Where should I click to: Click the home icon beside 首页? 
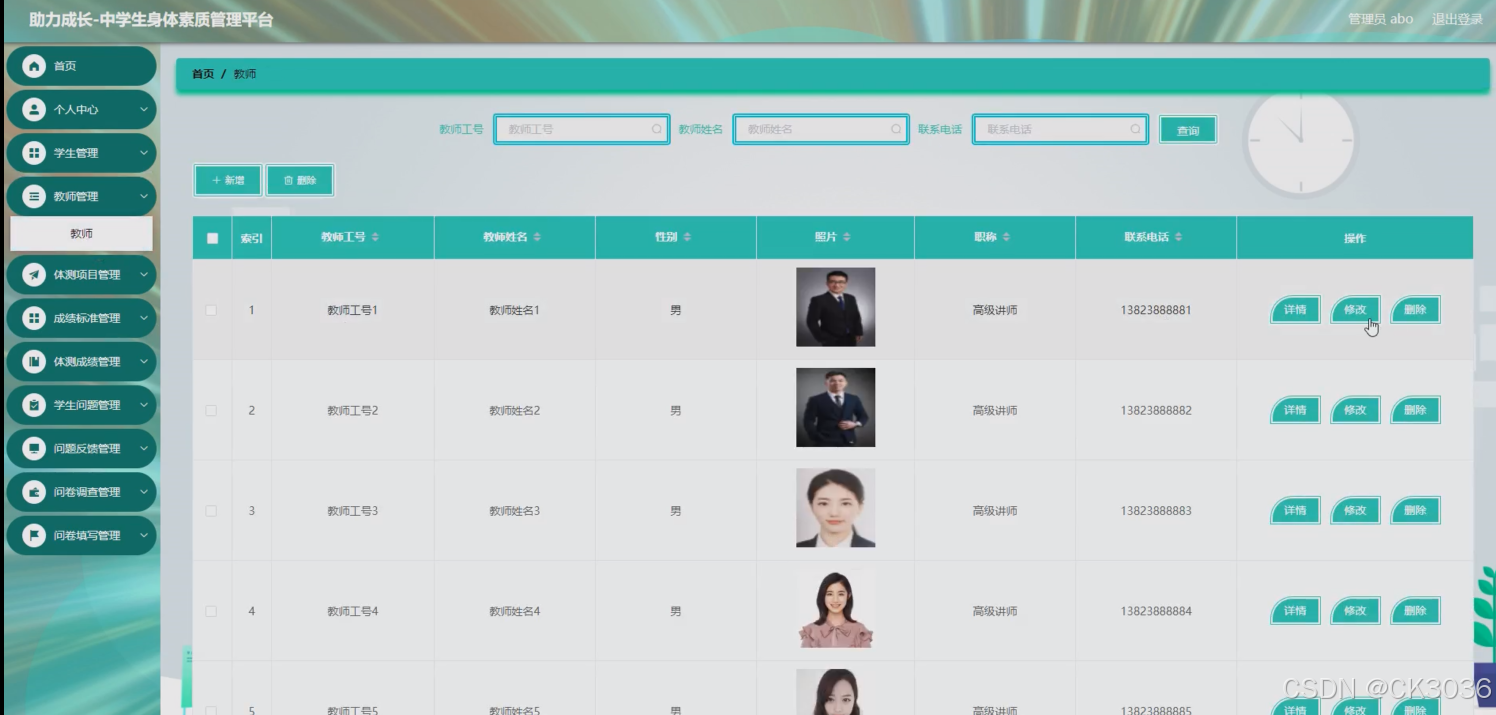point(35,66)
